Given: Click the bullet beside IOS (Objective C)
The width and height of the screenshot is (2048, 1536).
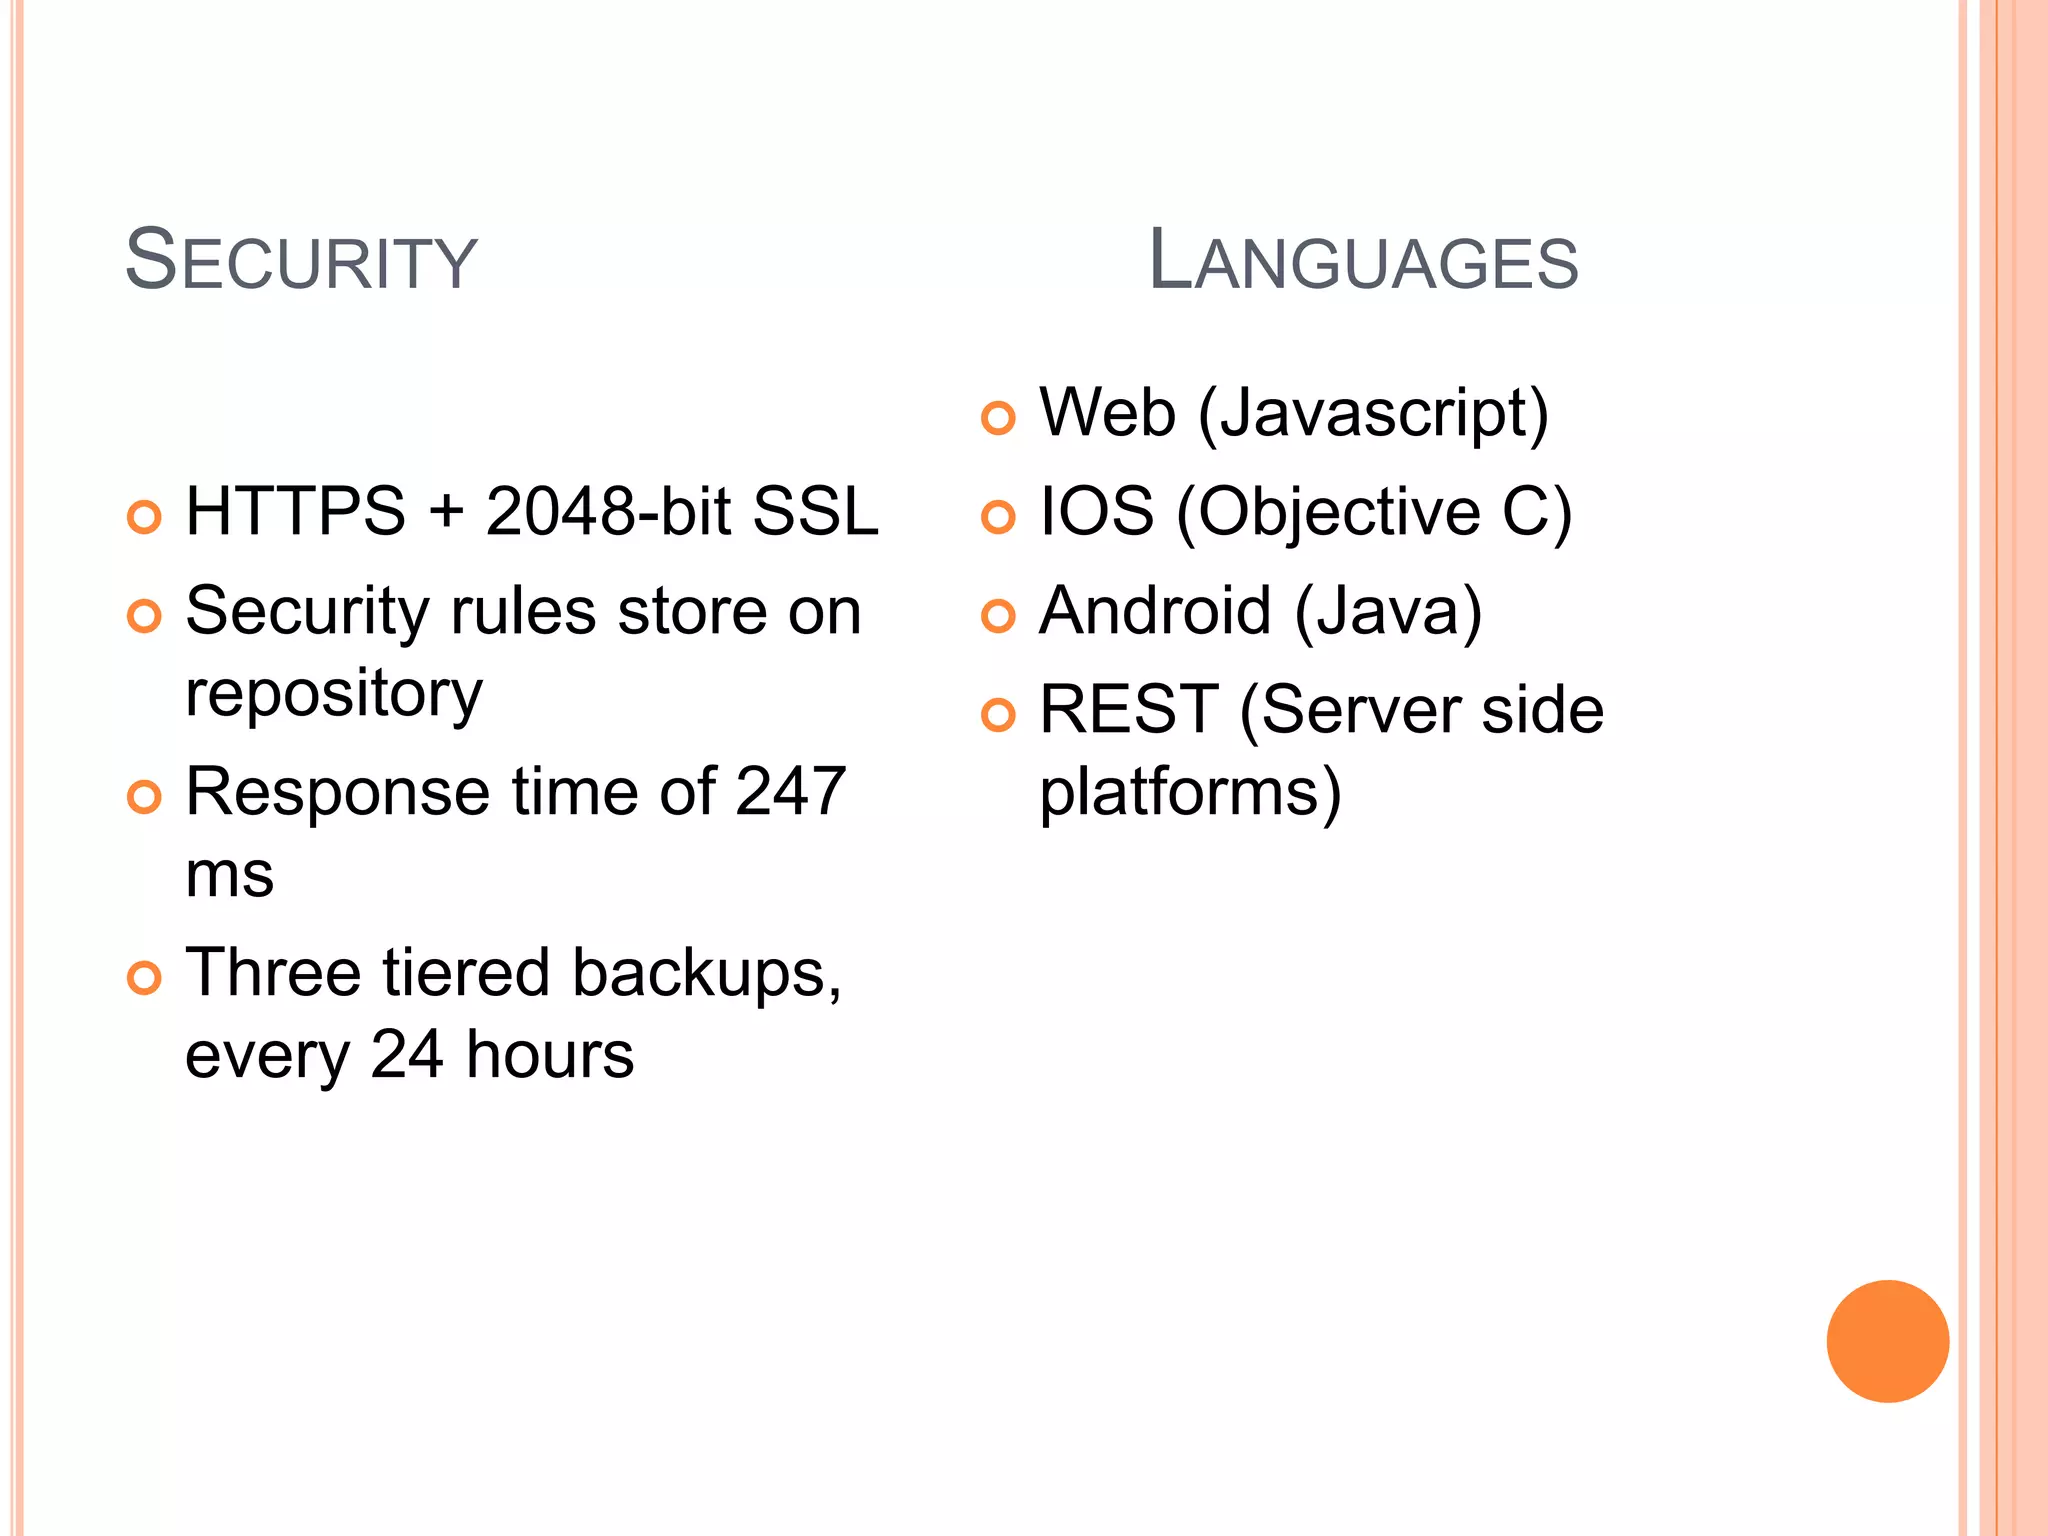Looking at the screenshot, I should pyautogui.click(x=998, y=517).
